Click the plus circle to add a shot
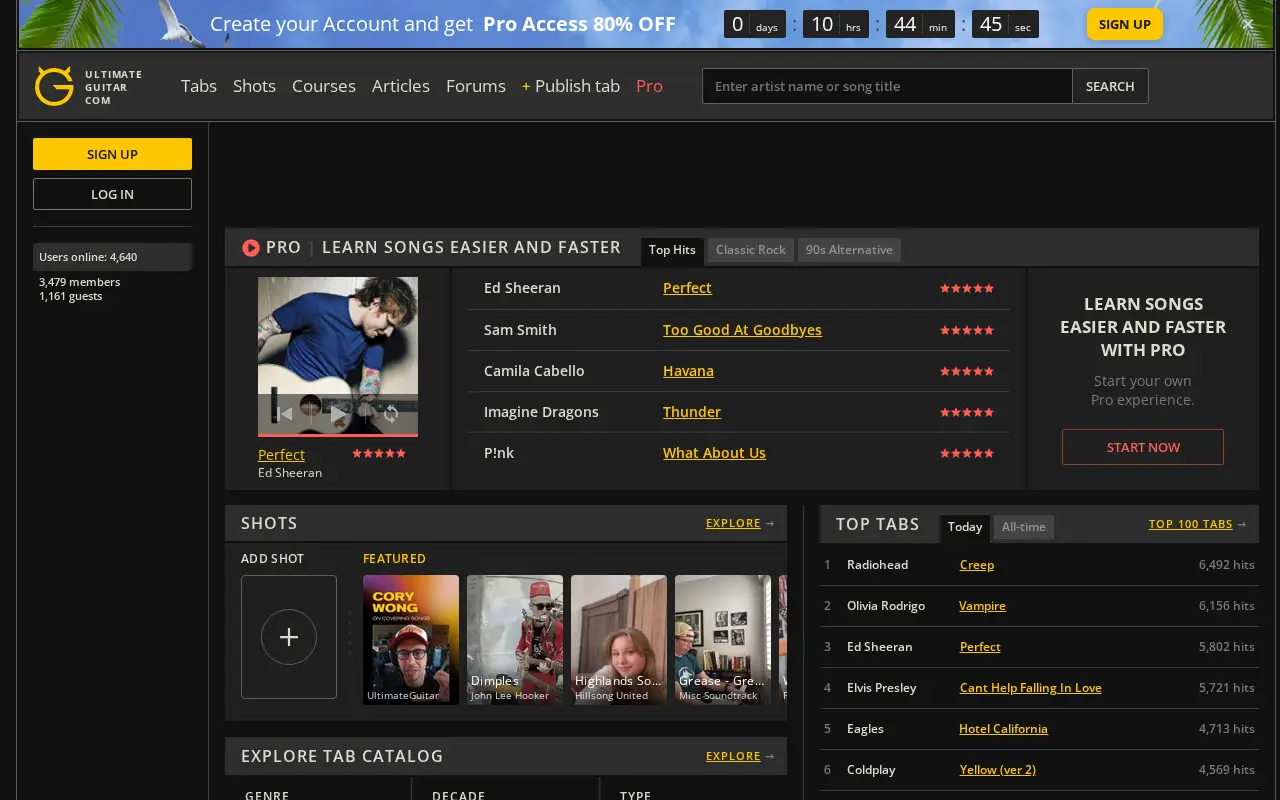 coord(289,637)
